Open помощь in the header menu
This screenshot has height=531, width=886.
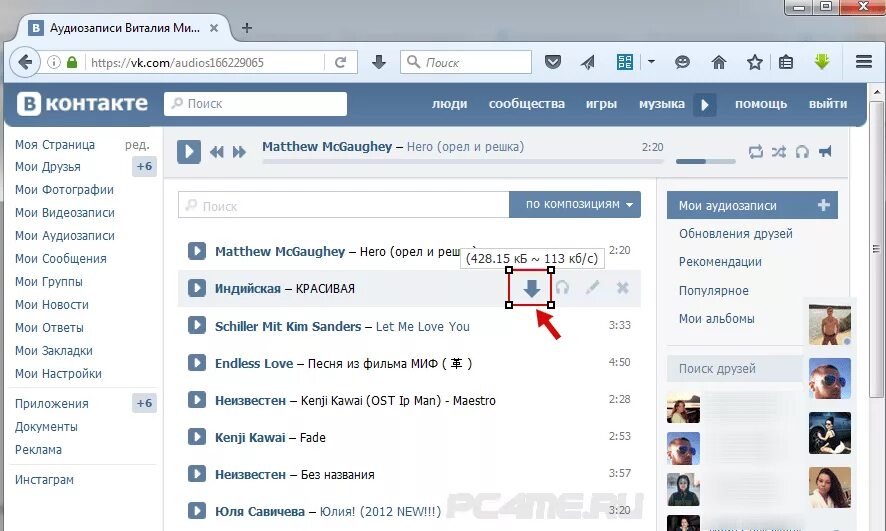(x=761, y=104)
